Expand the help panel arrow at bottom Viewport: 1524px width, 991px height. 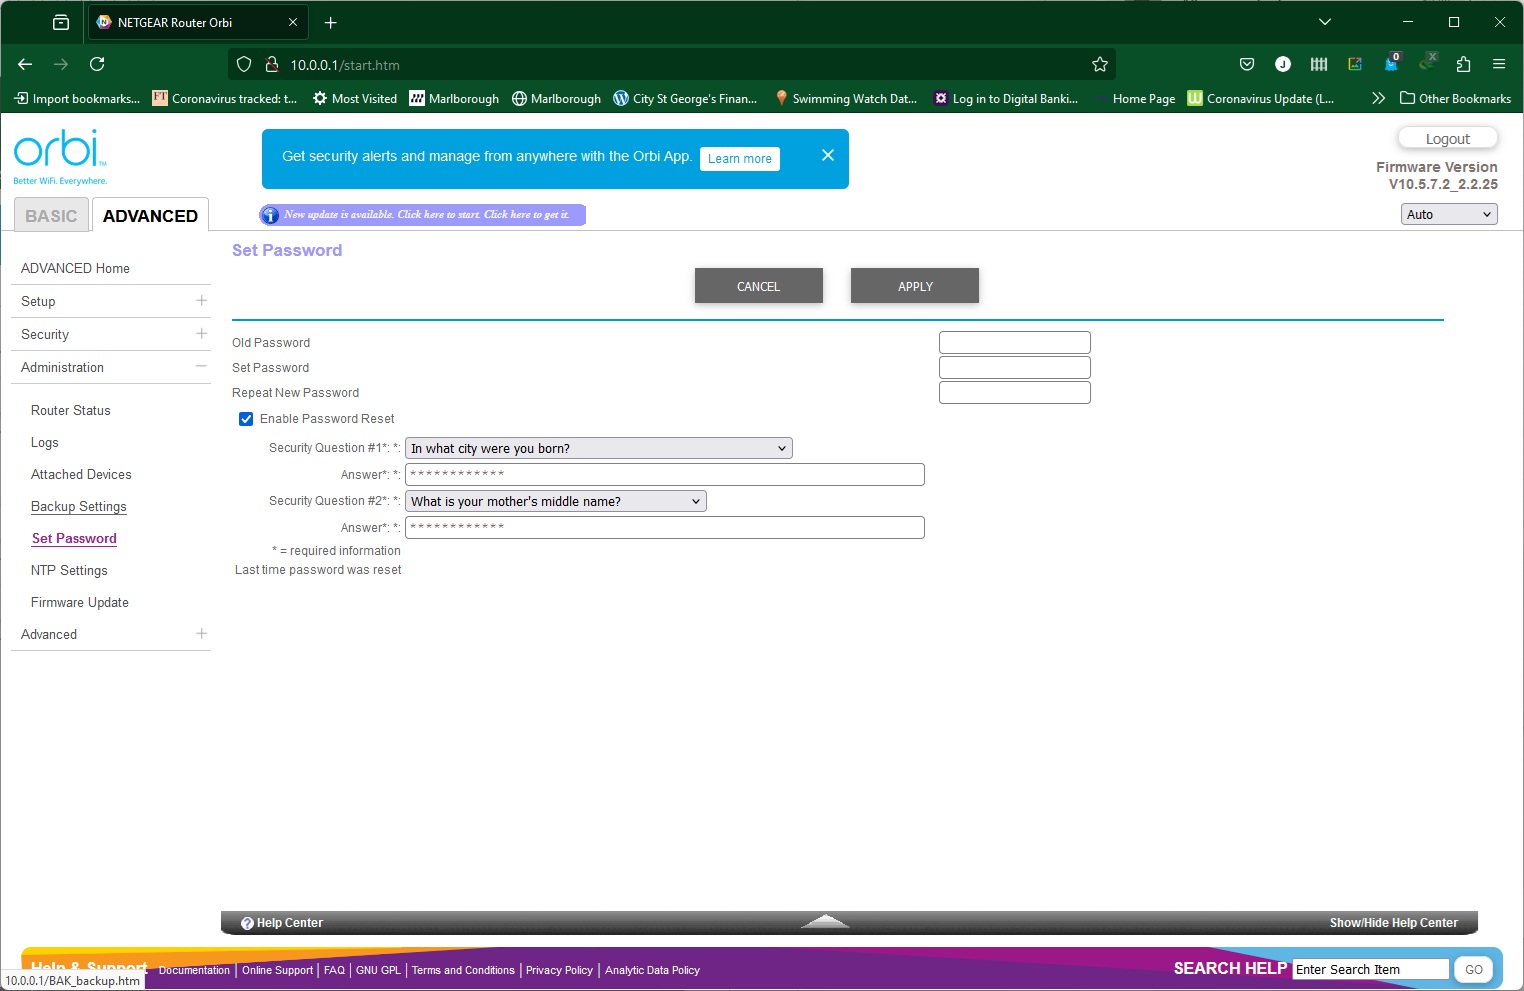click(825, 921)
